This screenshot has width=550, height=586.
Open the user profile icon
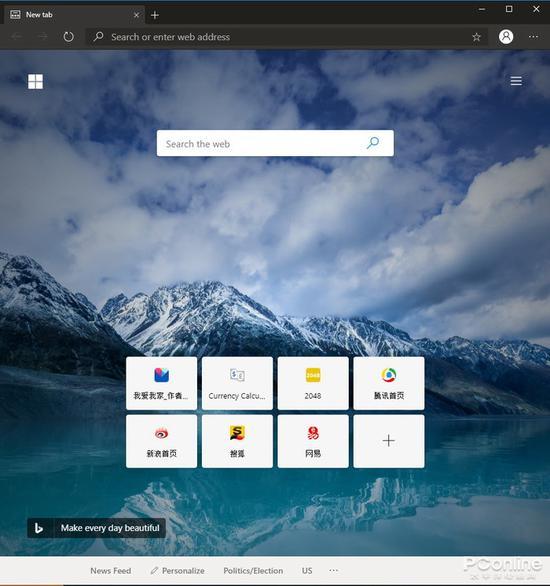pyautogui.click(x=506, y=37)
